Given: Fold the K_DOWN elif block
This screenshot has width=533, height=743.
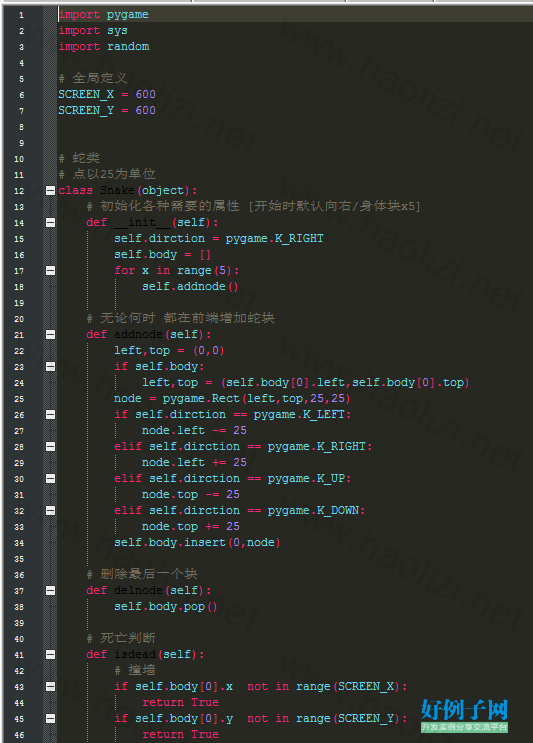Looking at the screenshot, I should 50,510.
